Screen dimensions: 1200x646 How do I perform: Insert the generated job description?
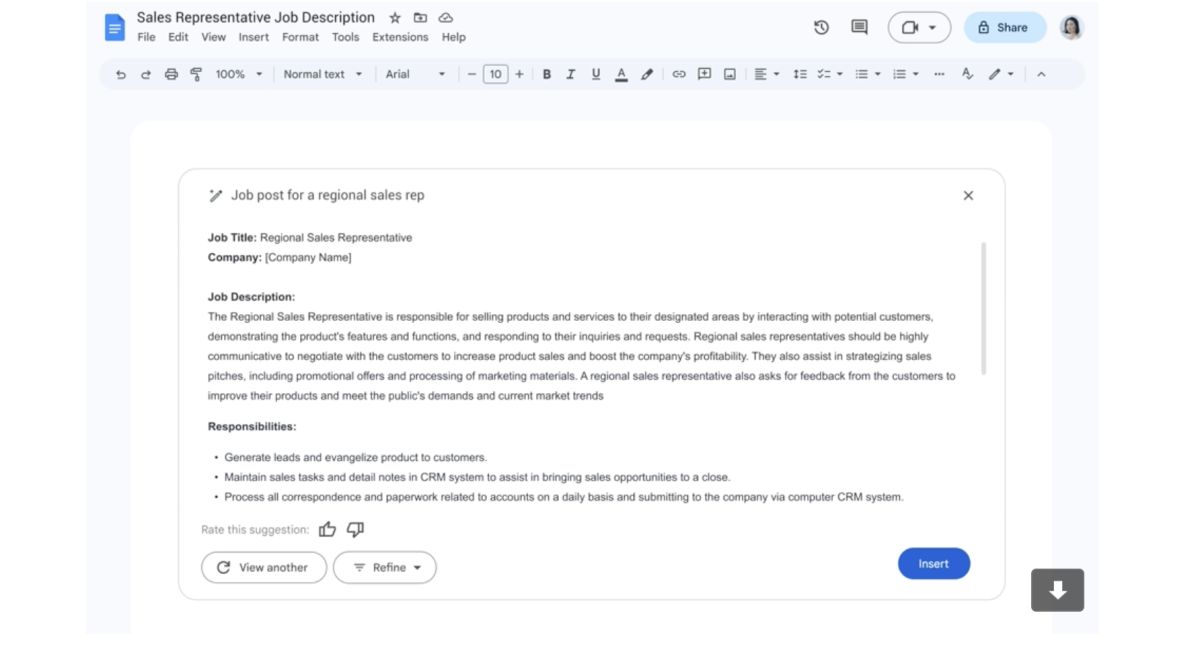[x=933, y=563]
